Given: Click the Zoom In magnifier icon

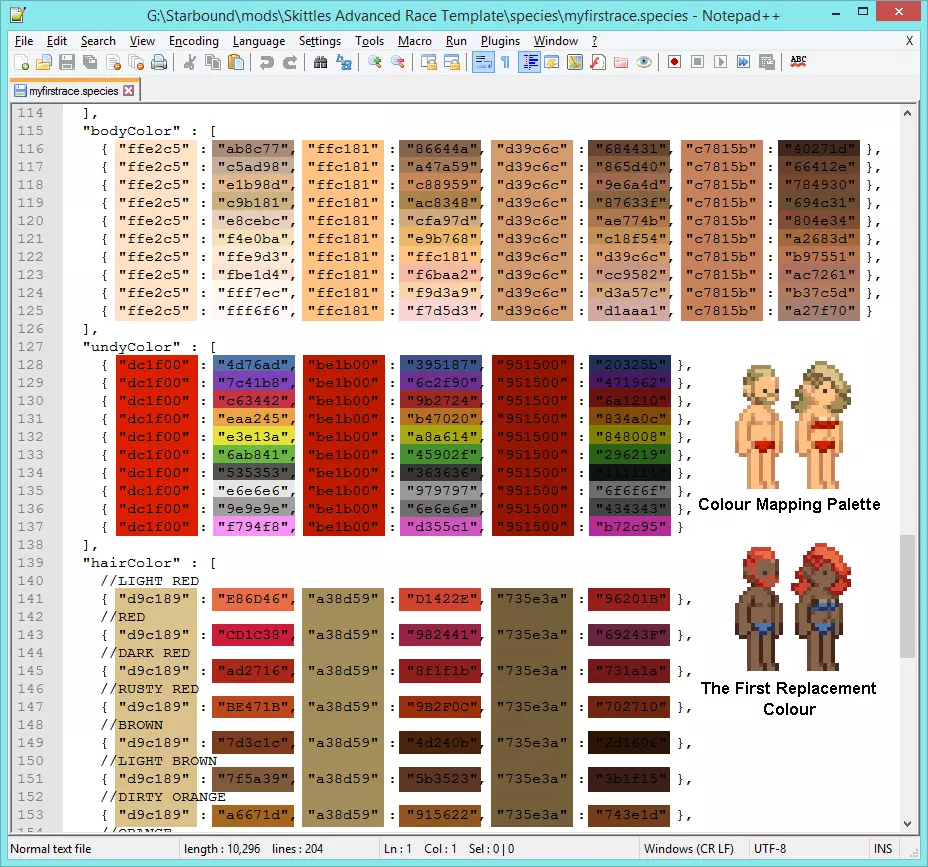Looking at the screenshot, I should [x=374, y=62].
